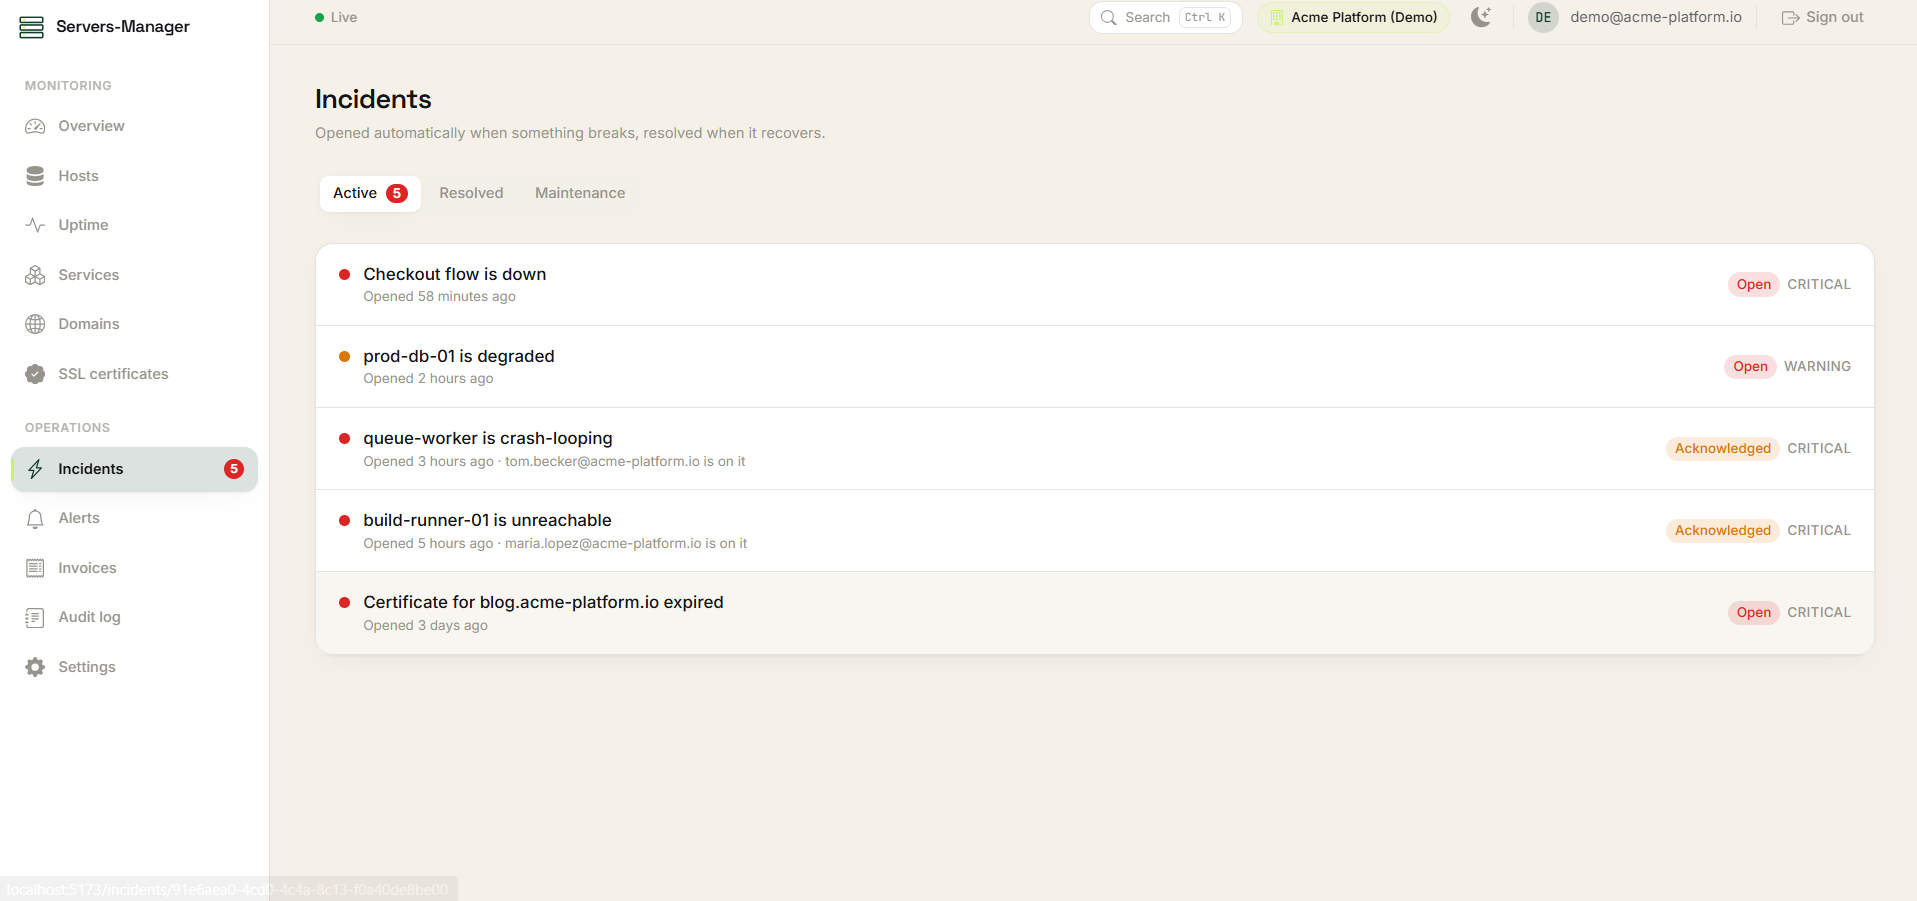The width and height of the screenshot is (1917, 901).
Task: Open the blog.acme-platform.io certificate expired incident
Action: tap(1095, 613)
